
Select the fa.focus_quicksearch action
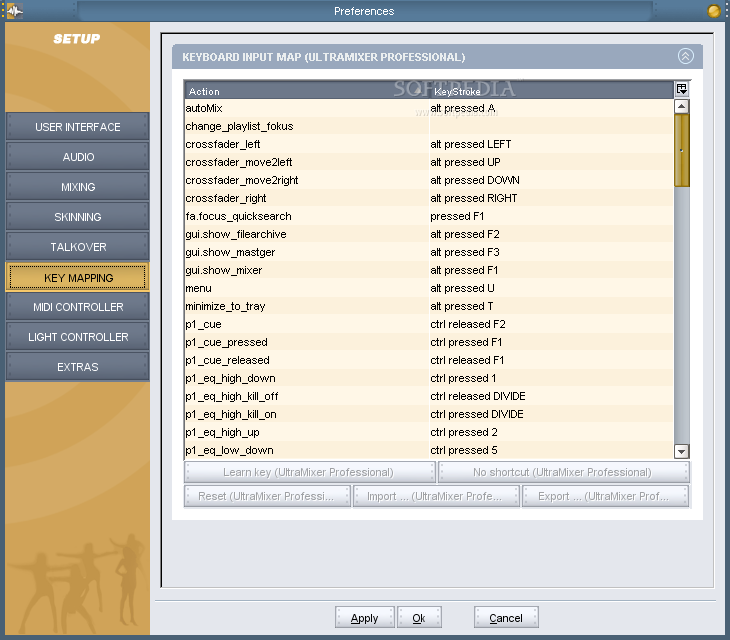429,216
